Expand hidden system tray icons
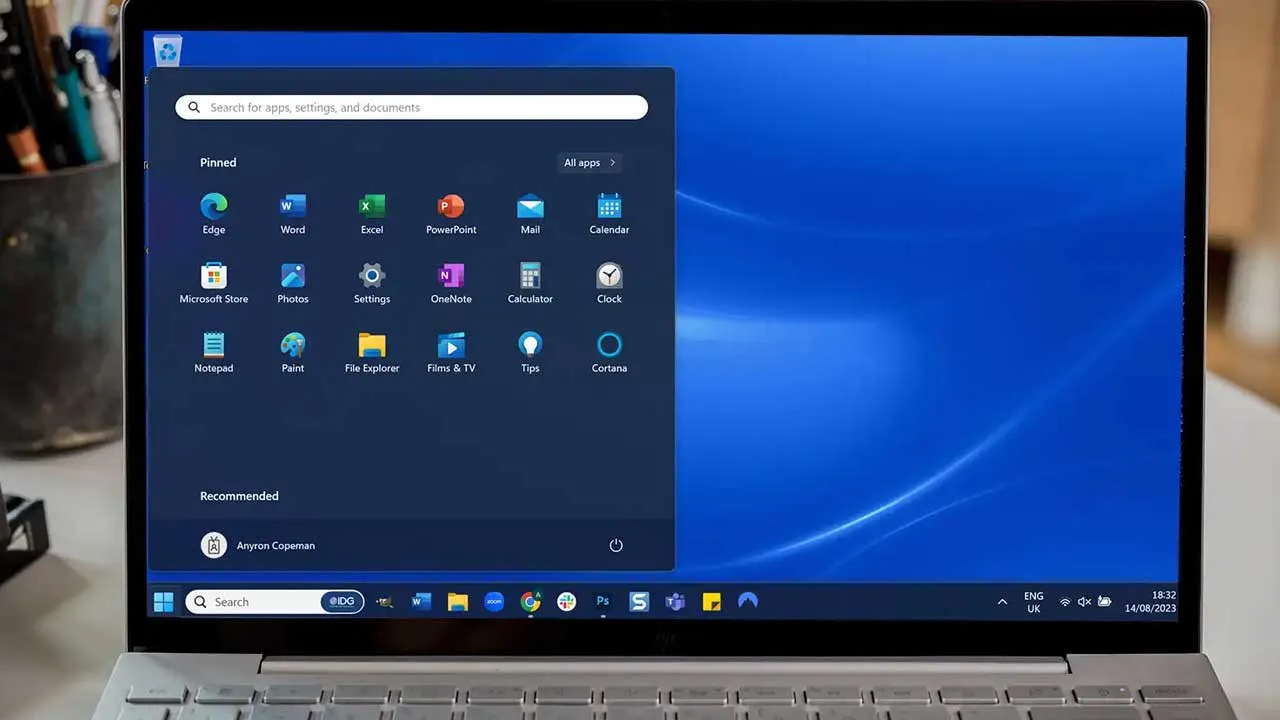Screen dimensions: 1280x720 point(1002,602)
